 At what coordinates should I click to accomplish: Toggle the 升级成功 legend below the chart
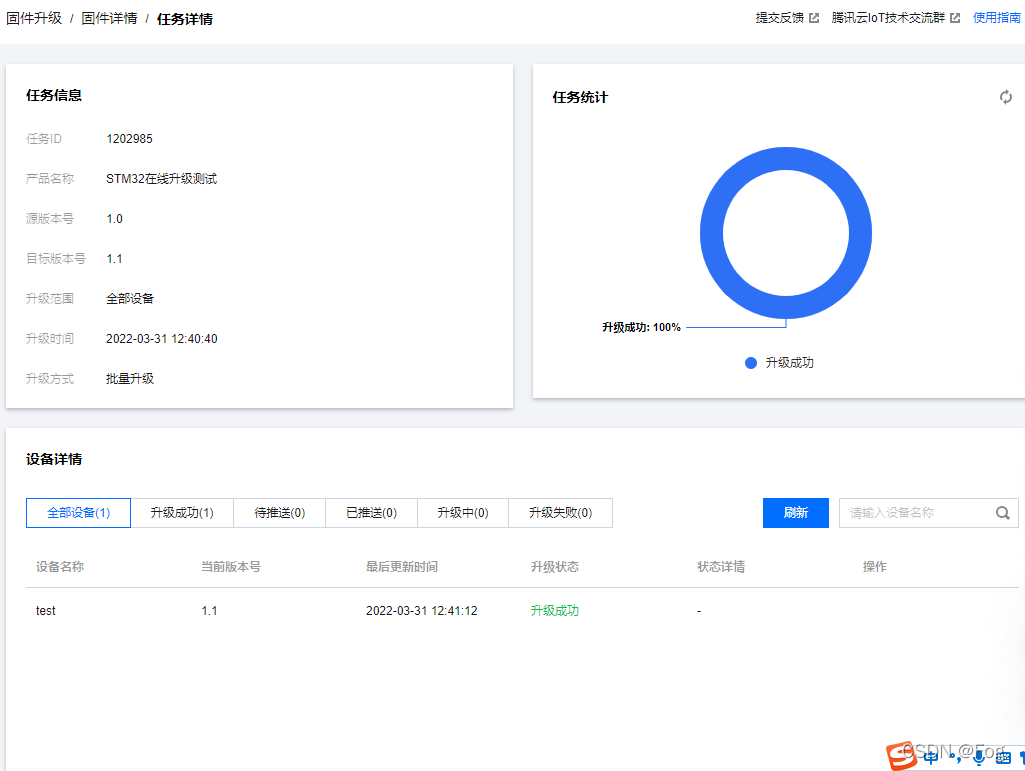(785, 362)
